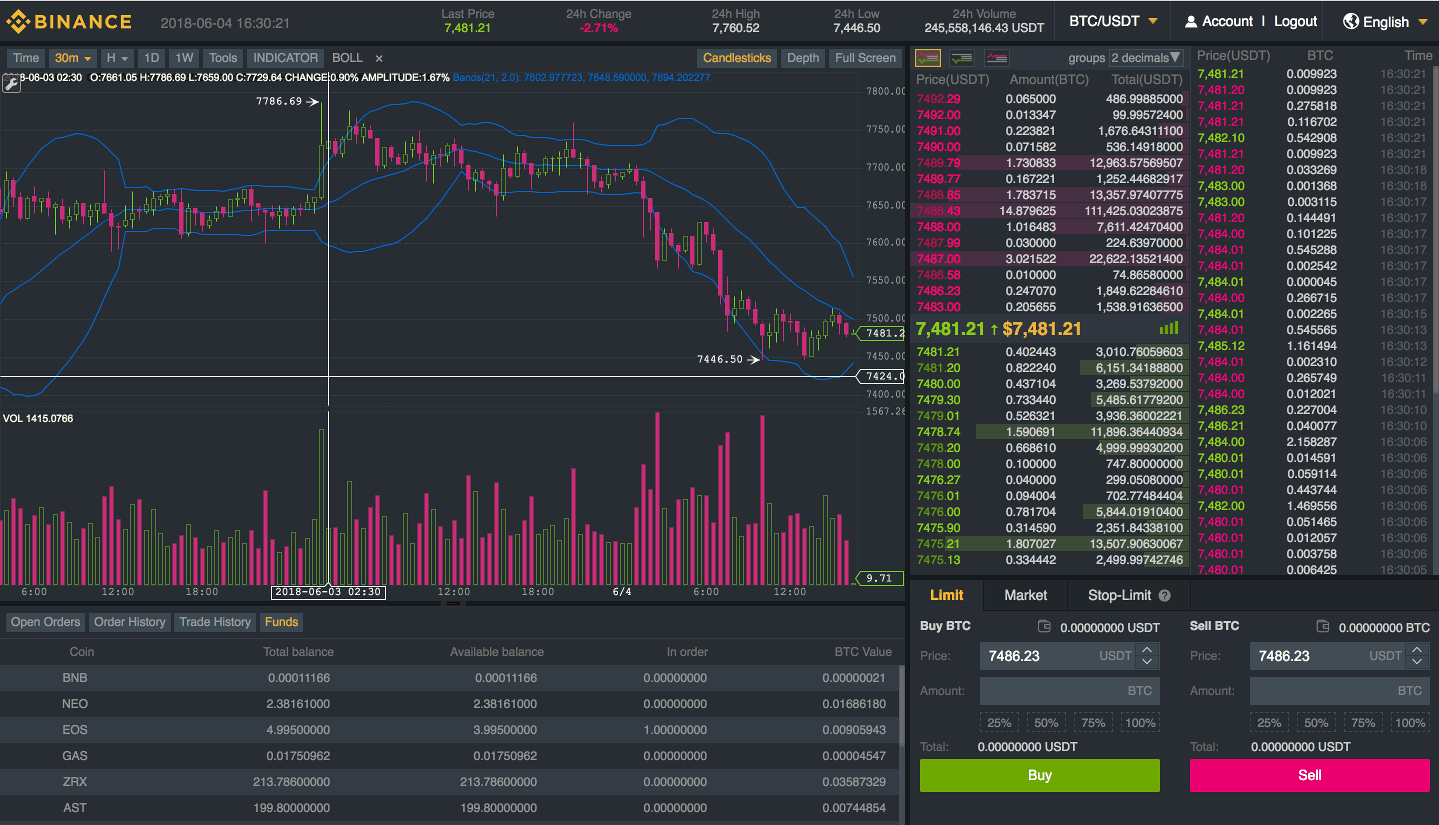Click the Buy Amount input field
Viewport: 1439px width, 825px height.
pos(1069,690)
